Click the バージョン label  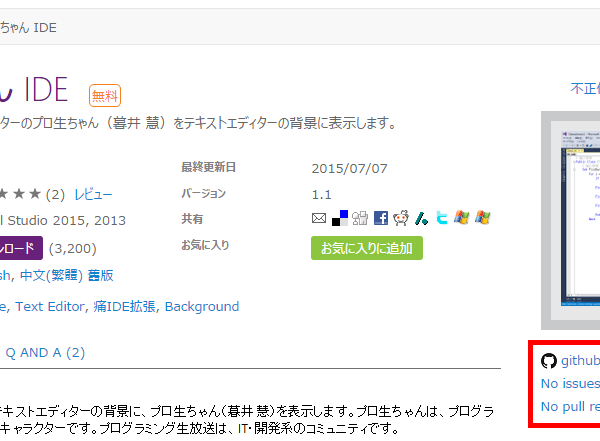(204, 193)
